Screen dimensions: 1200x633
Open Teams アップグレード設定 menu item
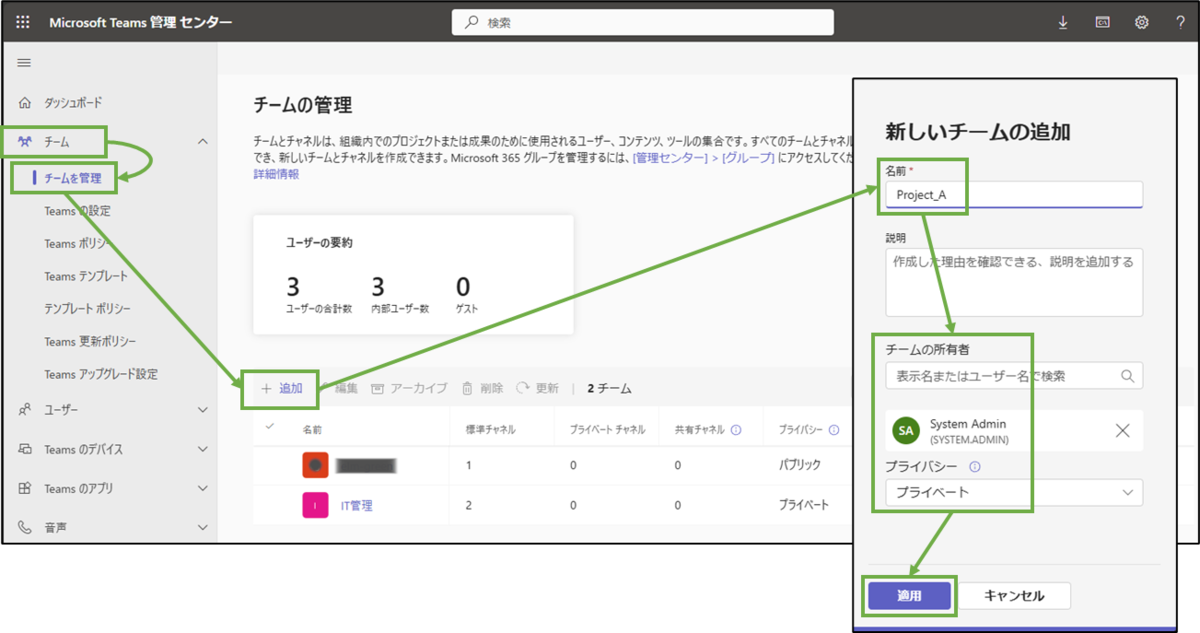(101, 374)
